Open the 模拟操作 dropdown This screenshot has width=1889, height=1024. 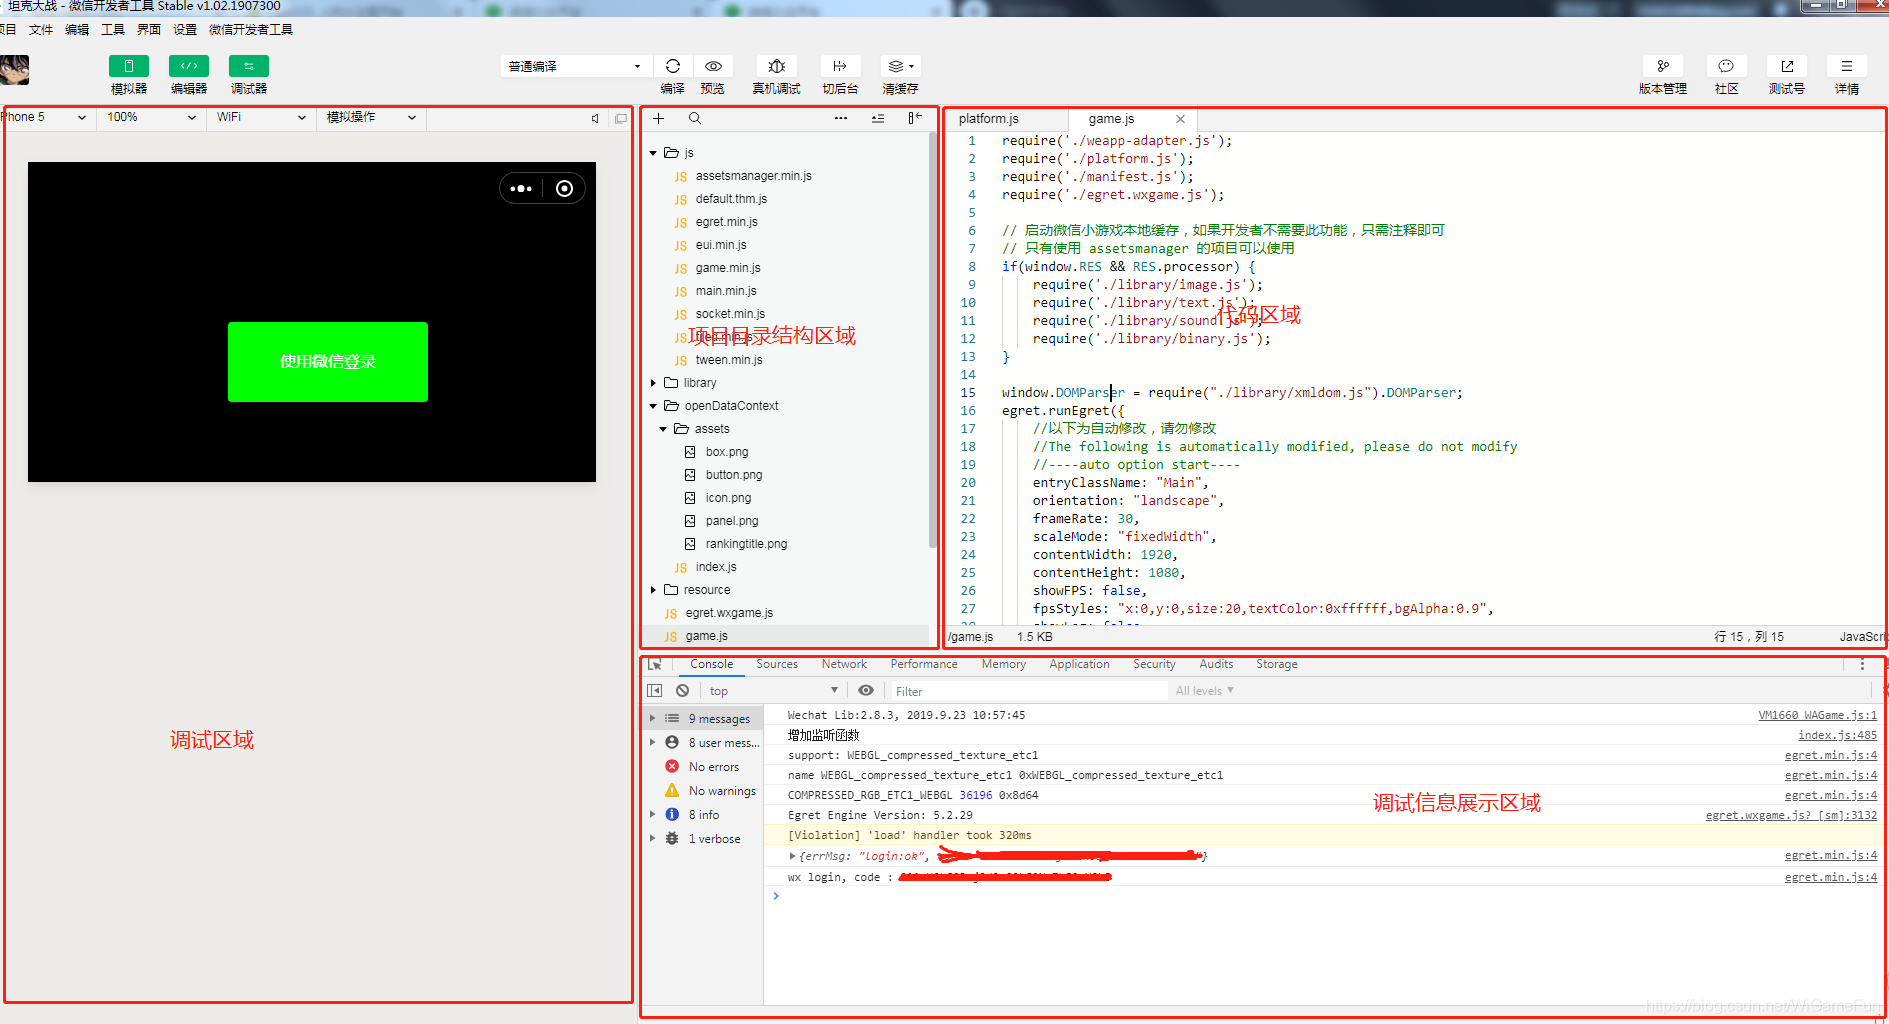coord(371,117)
